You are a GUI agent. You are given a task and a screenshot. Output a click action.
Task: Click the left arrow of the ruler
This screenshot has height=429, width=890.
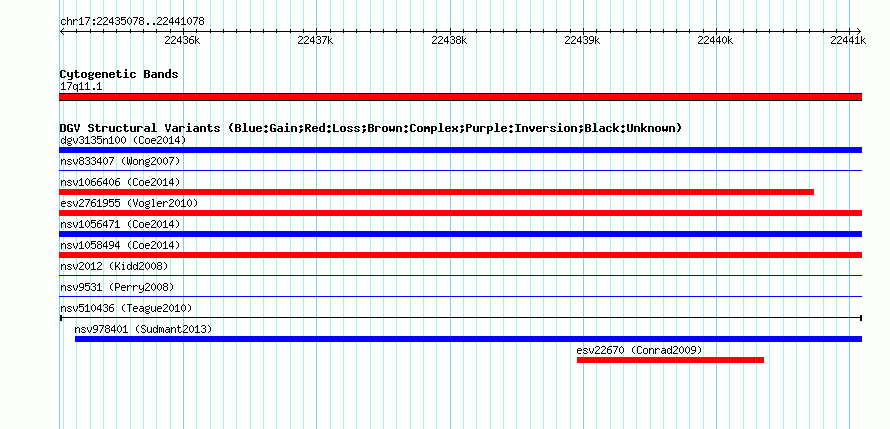point(62,31)
